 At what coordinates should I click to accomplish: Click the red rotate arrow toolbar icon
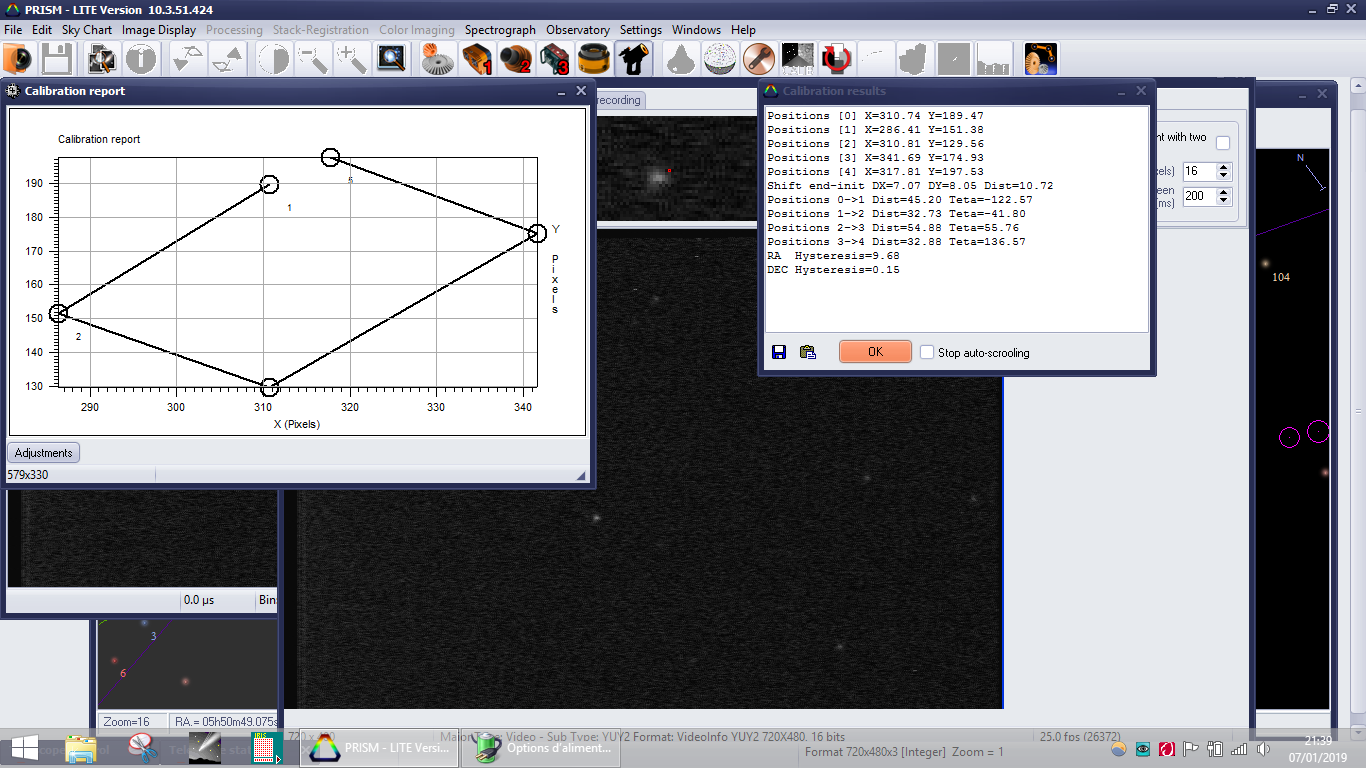pos(836,60)
